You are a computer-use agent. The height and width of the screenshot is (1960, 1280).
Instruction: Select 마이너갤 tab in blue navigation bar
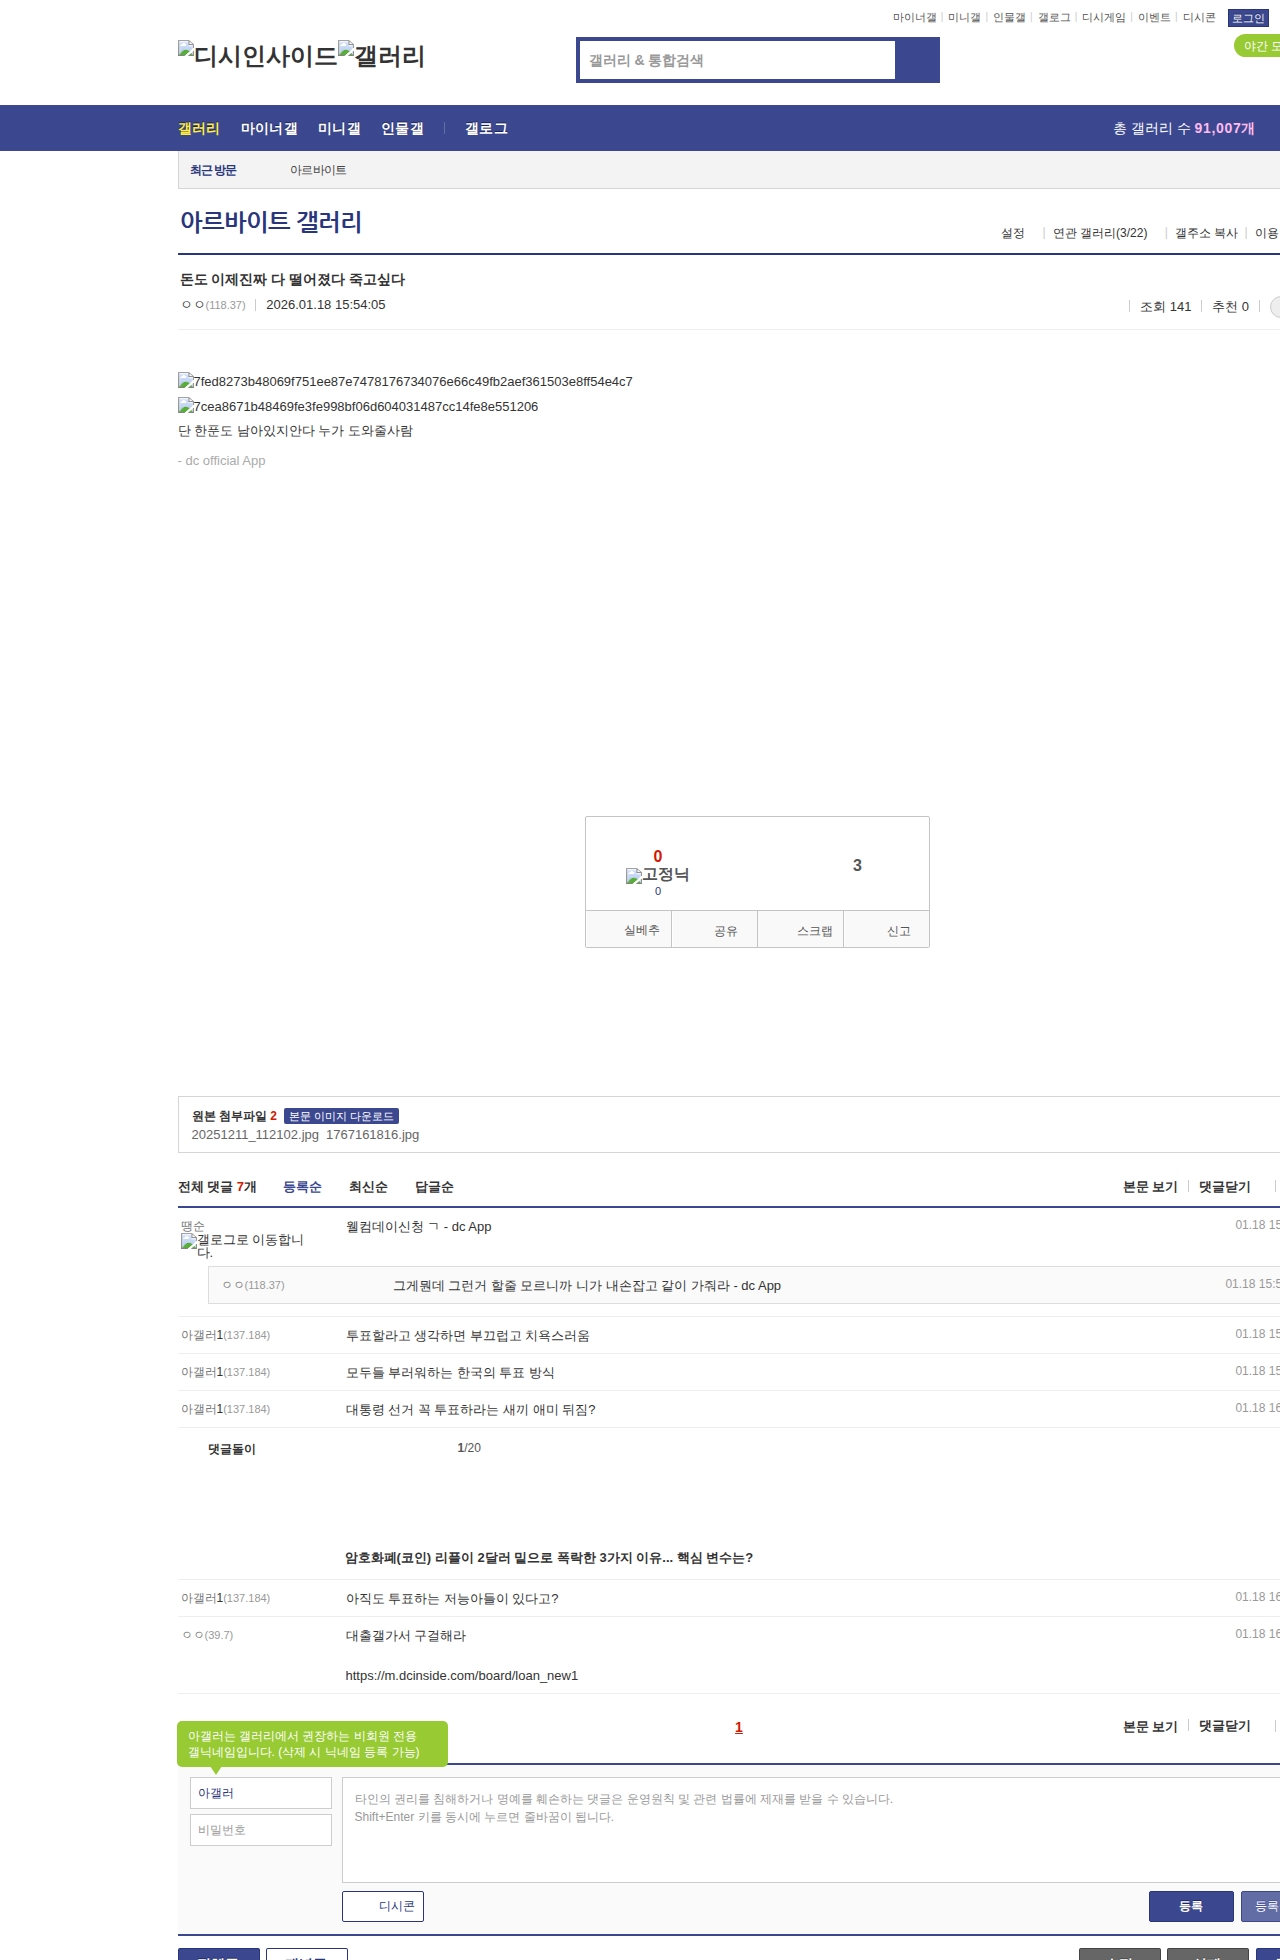pyautogui.click(x=269, y=128)
